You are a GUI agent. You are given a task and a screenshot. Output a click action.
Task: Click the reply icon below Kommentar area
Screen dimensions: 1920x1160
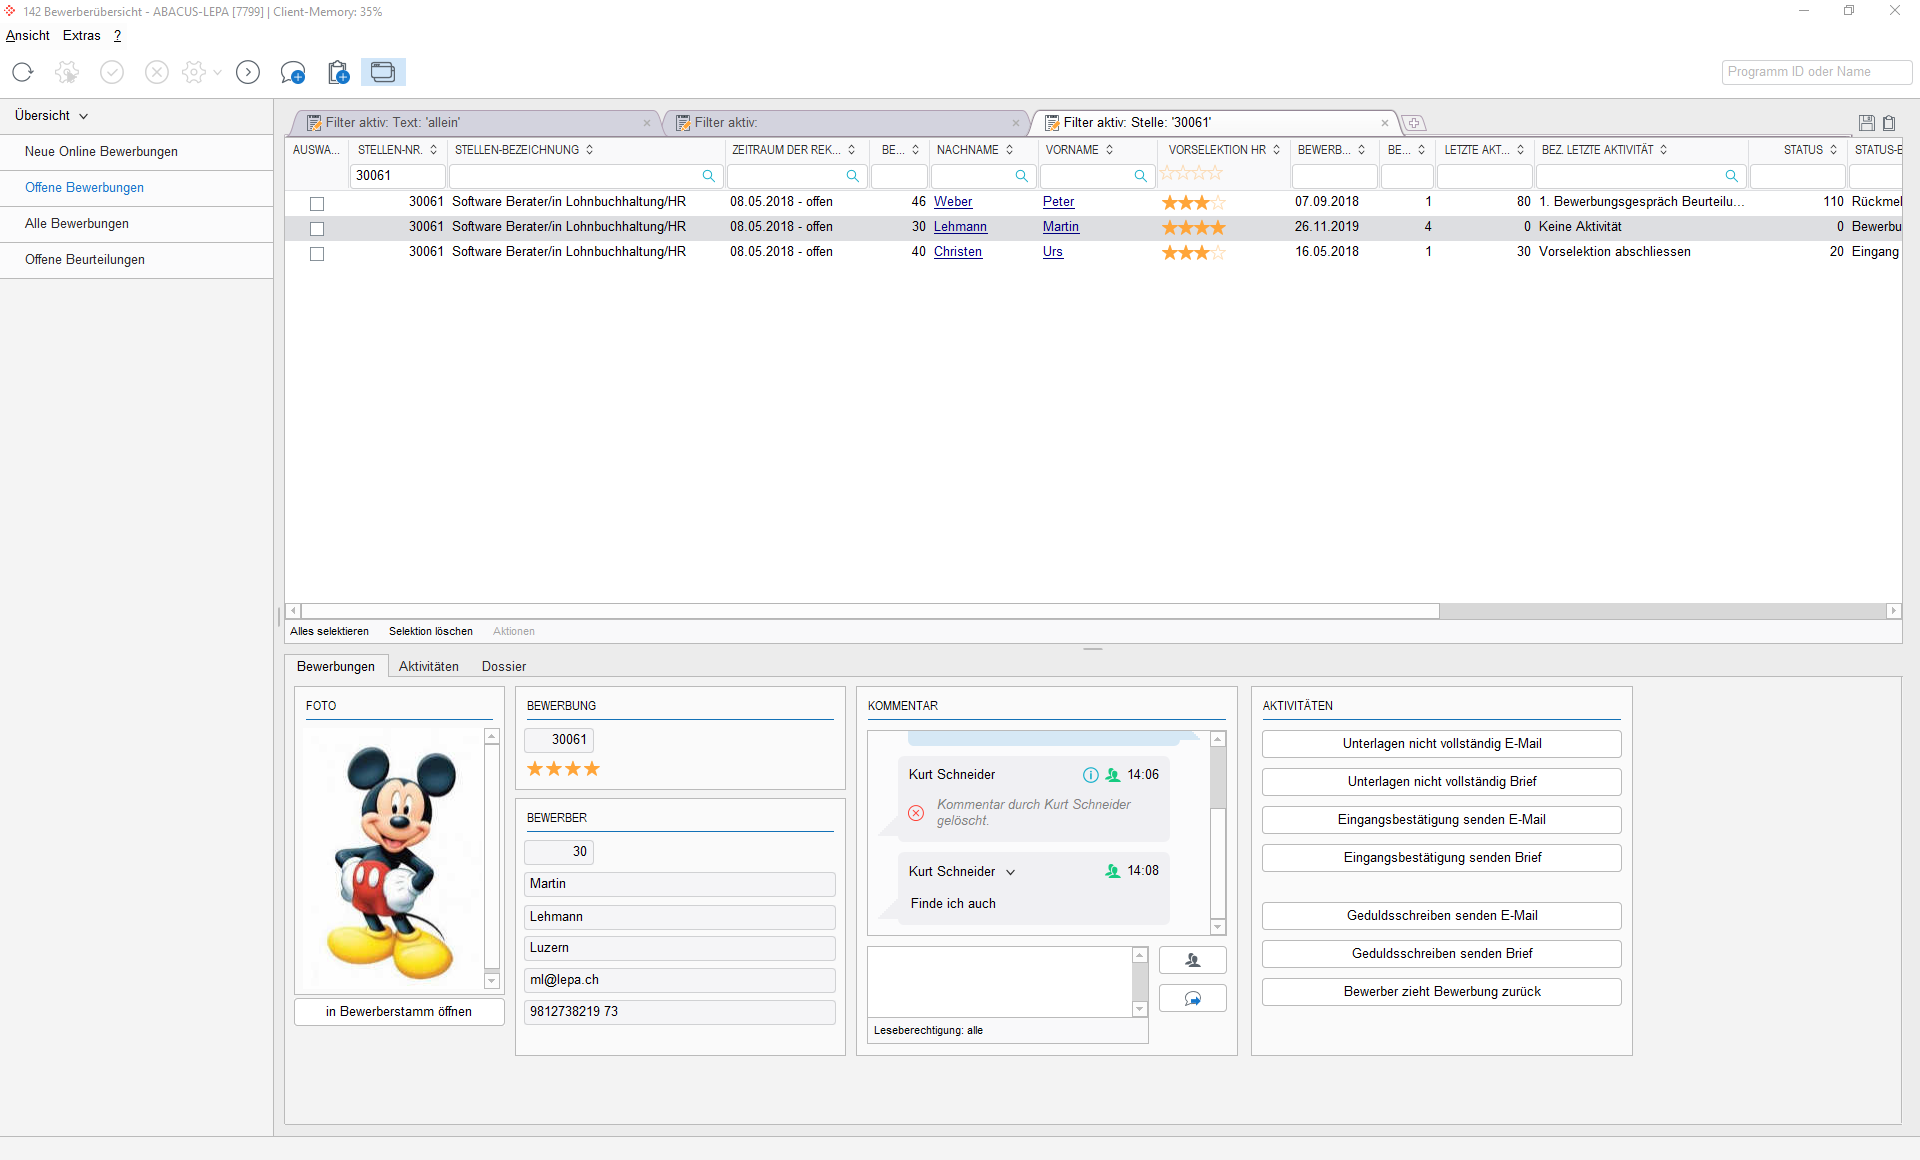tap(1193, 998)
